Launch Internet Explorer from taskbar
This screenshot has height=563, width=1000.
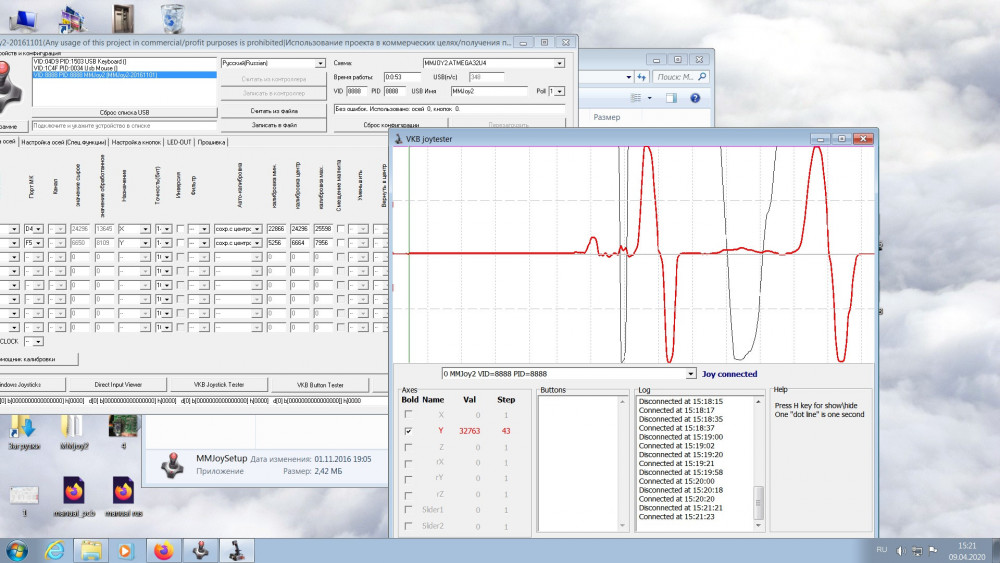(x=54, y=549)
